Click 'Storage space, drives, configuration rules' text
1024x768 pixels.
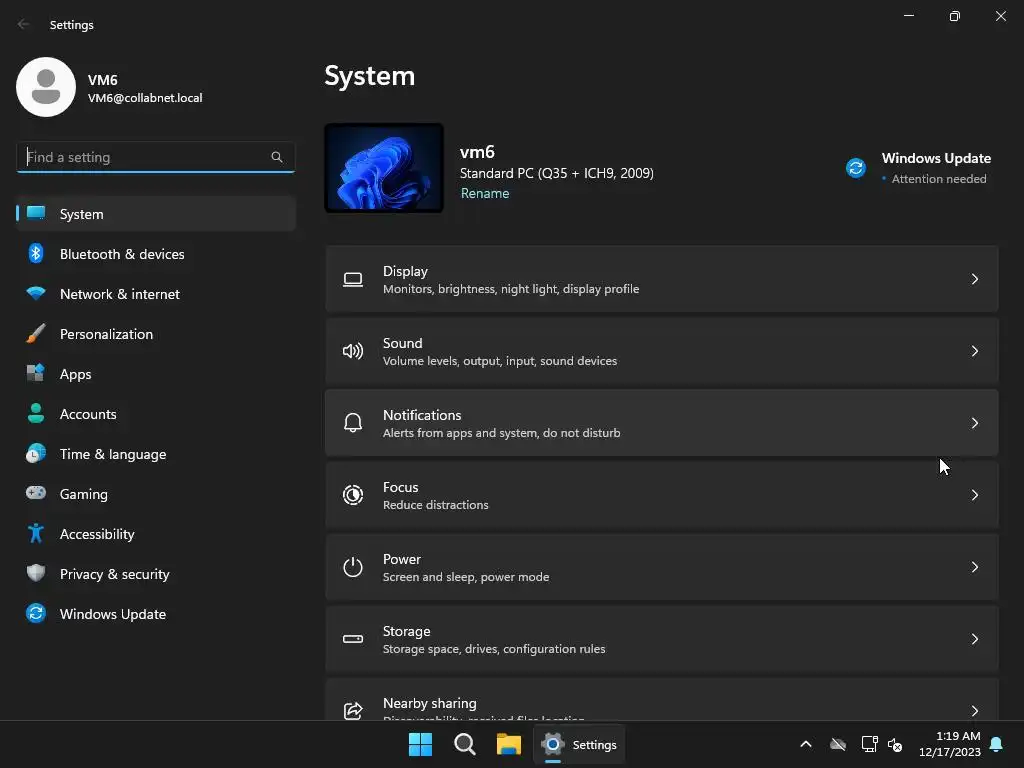click(494, 648)
